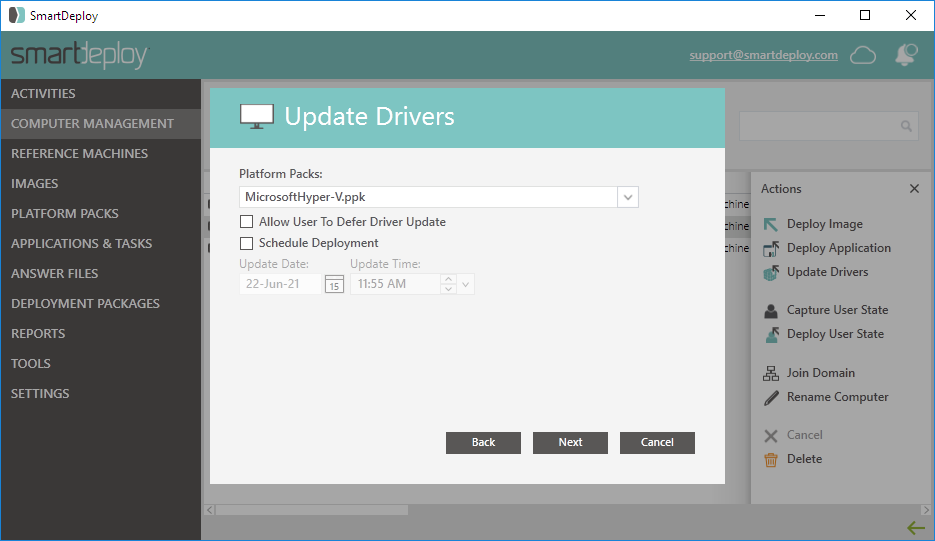Click Capture User State action label
935x541 pixels.
tap(837, 310)
